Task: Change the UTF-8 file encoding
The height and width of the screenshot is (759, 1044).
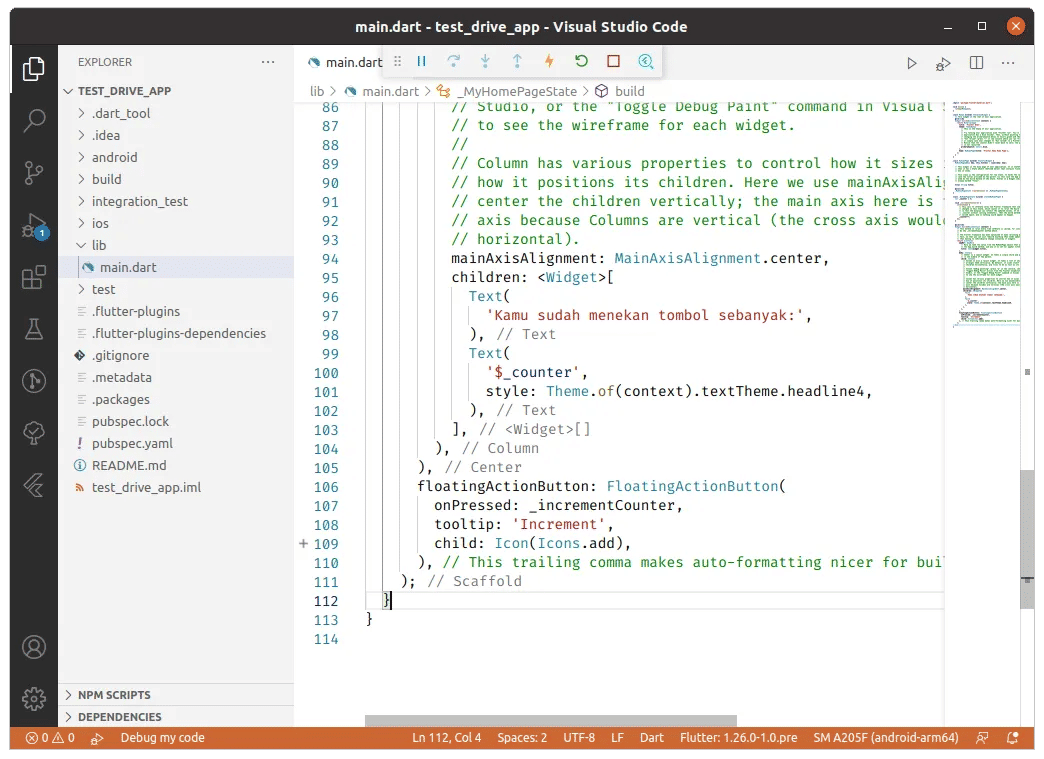Action: coord(579,738)
